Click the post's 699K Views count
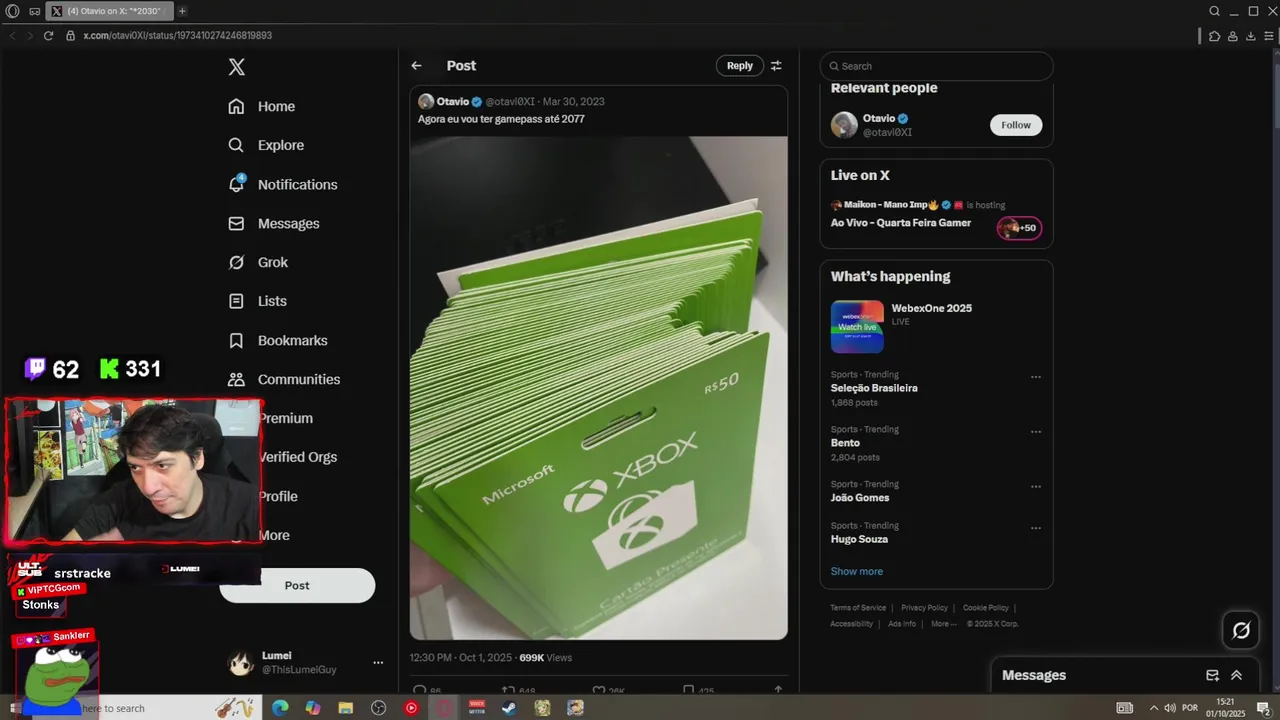 [x=545, y=658]
